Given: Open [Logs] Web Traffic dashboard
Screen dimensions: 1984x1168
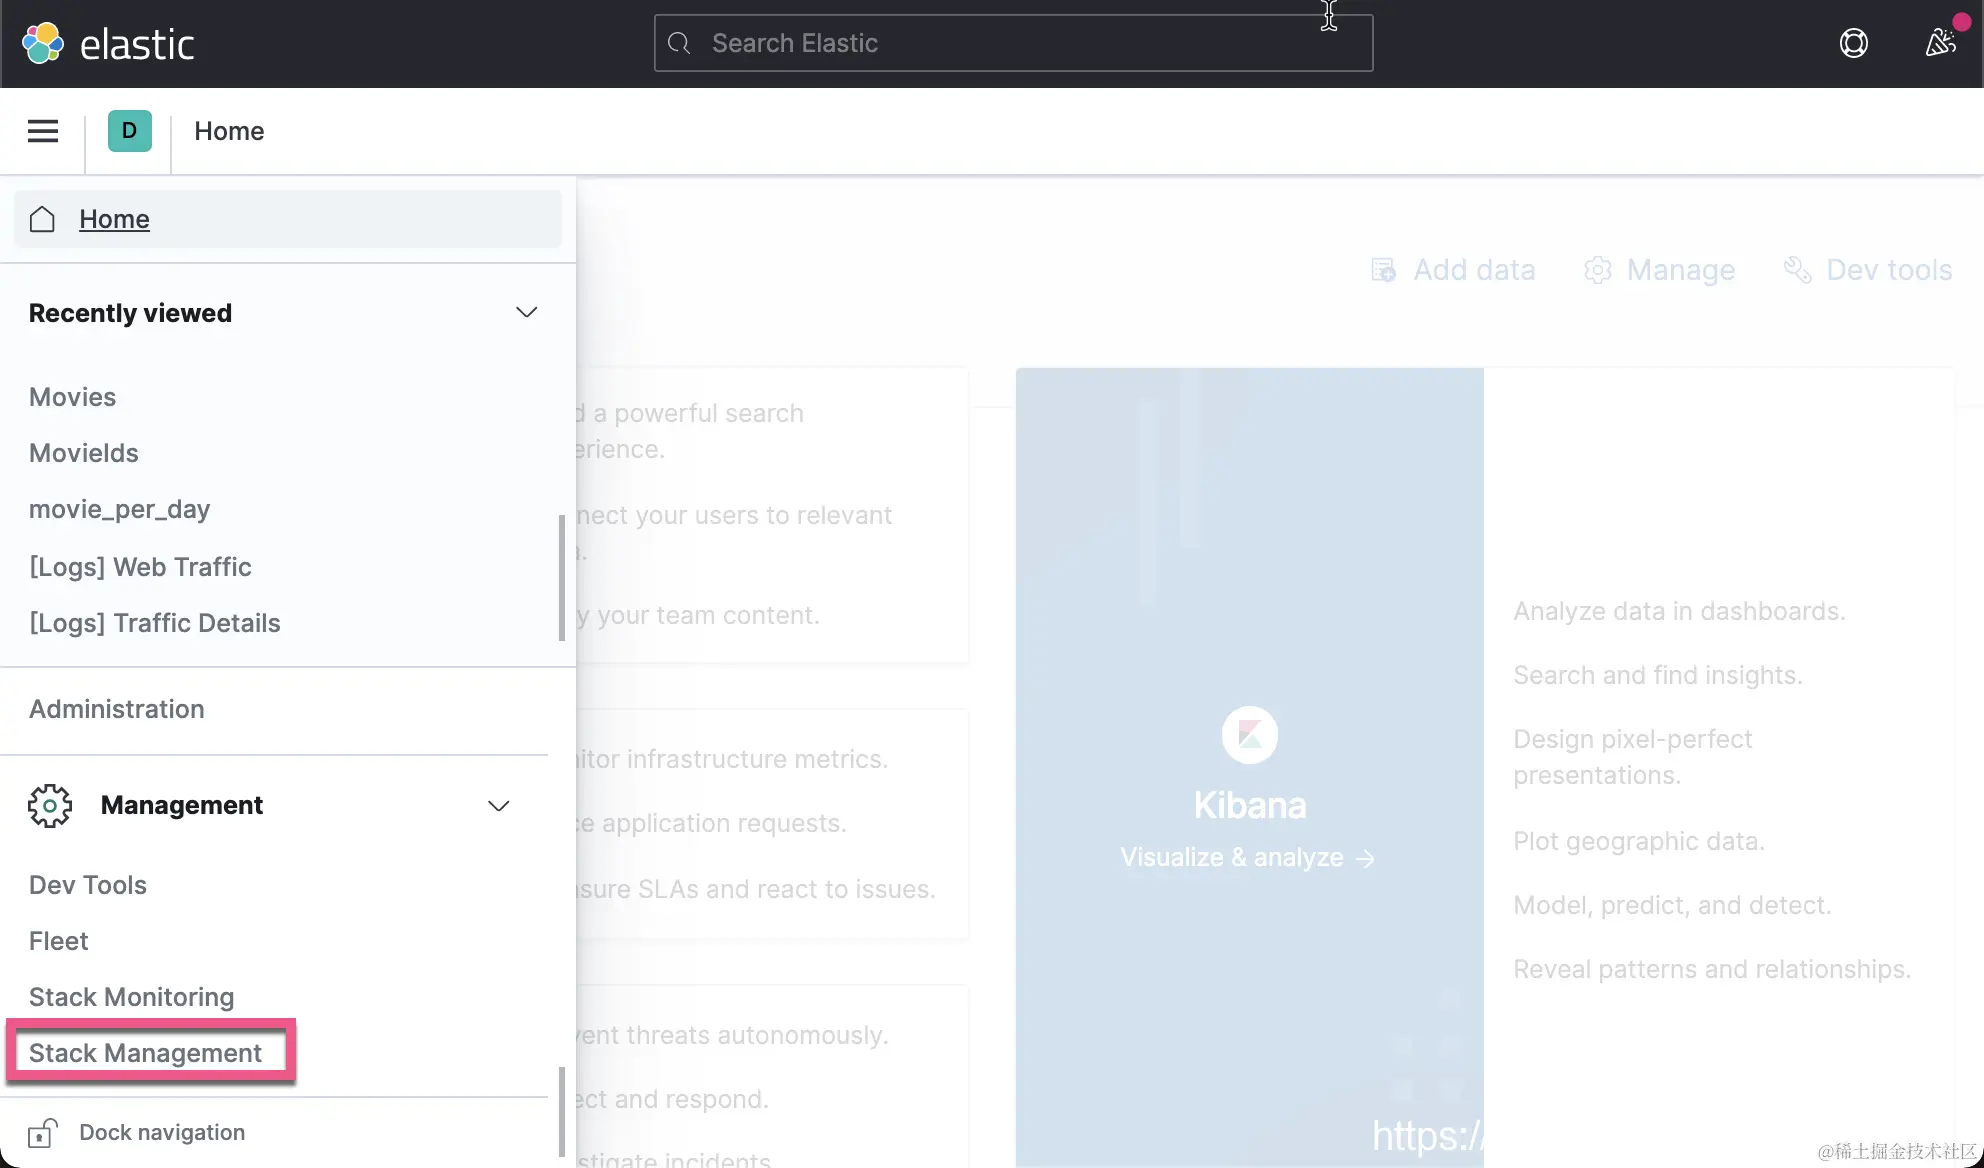Looking at the screenshot, I should pos(140,567).
